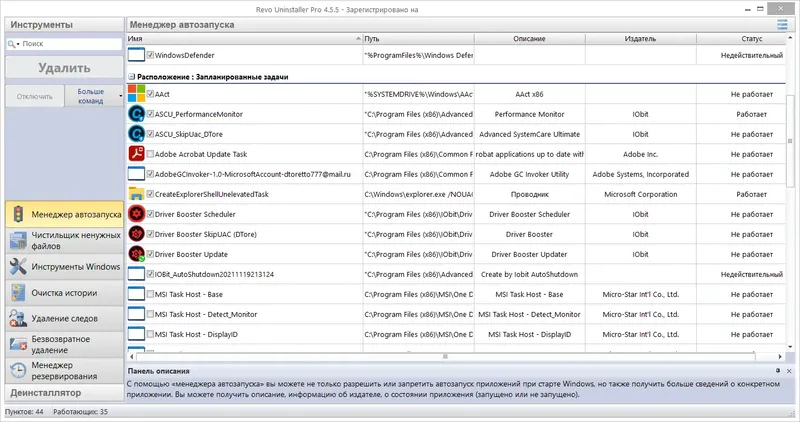Open Безвозвратное удаление
800x422 pixels.
[64, 344]
